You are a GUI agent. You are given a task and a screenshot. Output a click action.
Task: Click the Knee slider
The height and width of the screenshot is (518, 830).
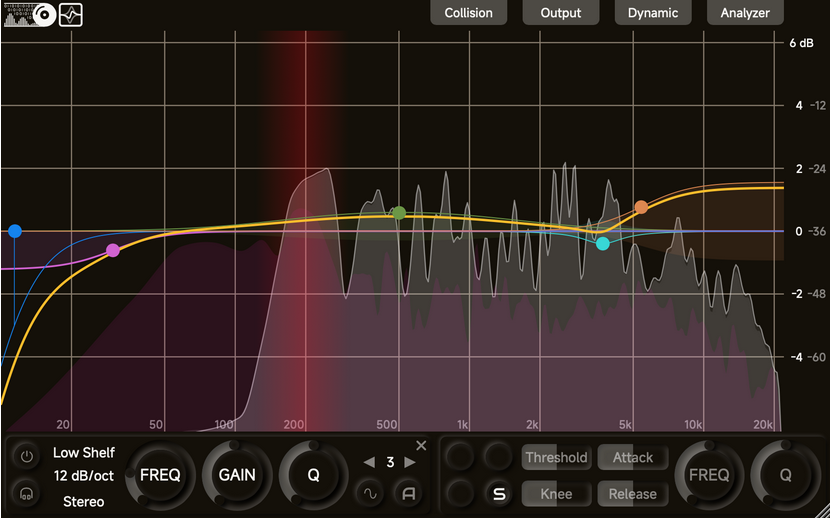click(x=556, y=494)
